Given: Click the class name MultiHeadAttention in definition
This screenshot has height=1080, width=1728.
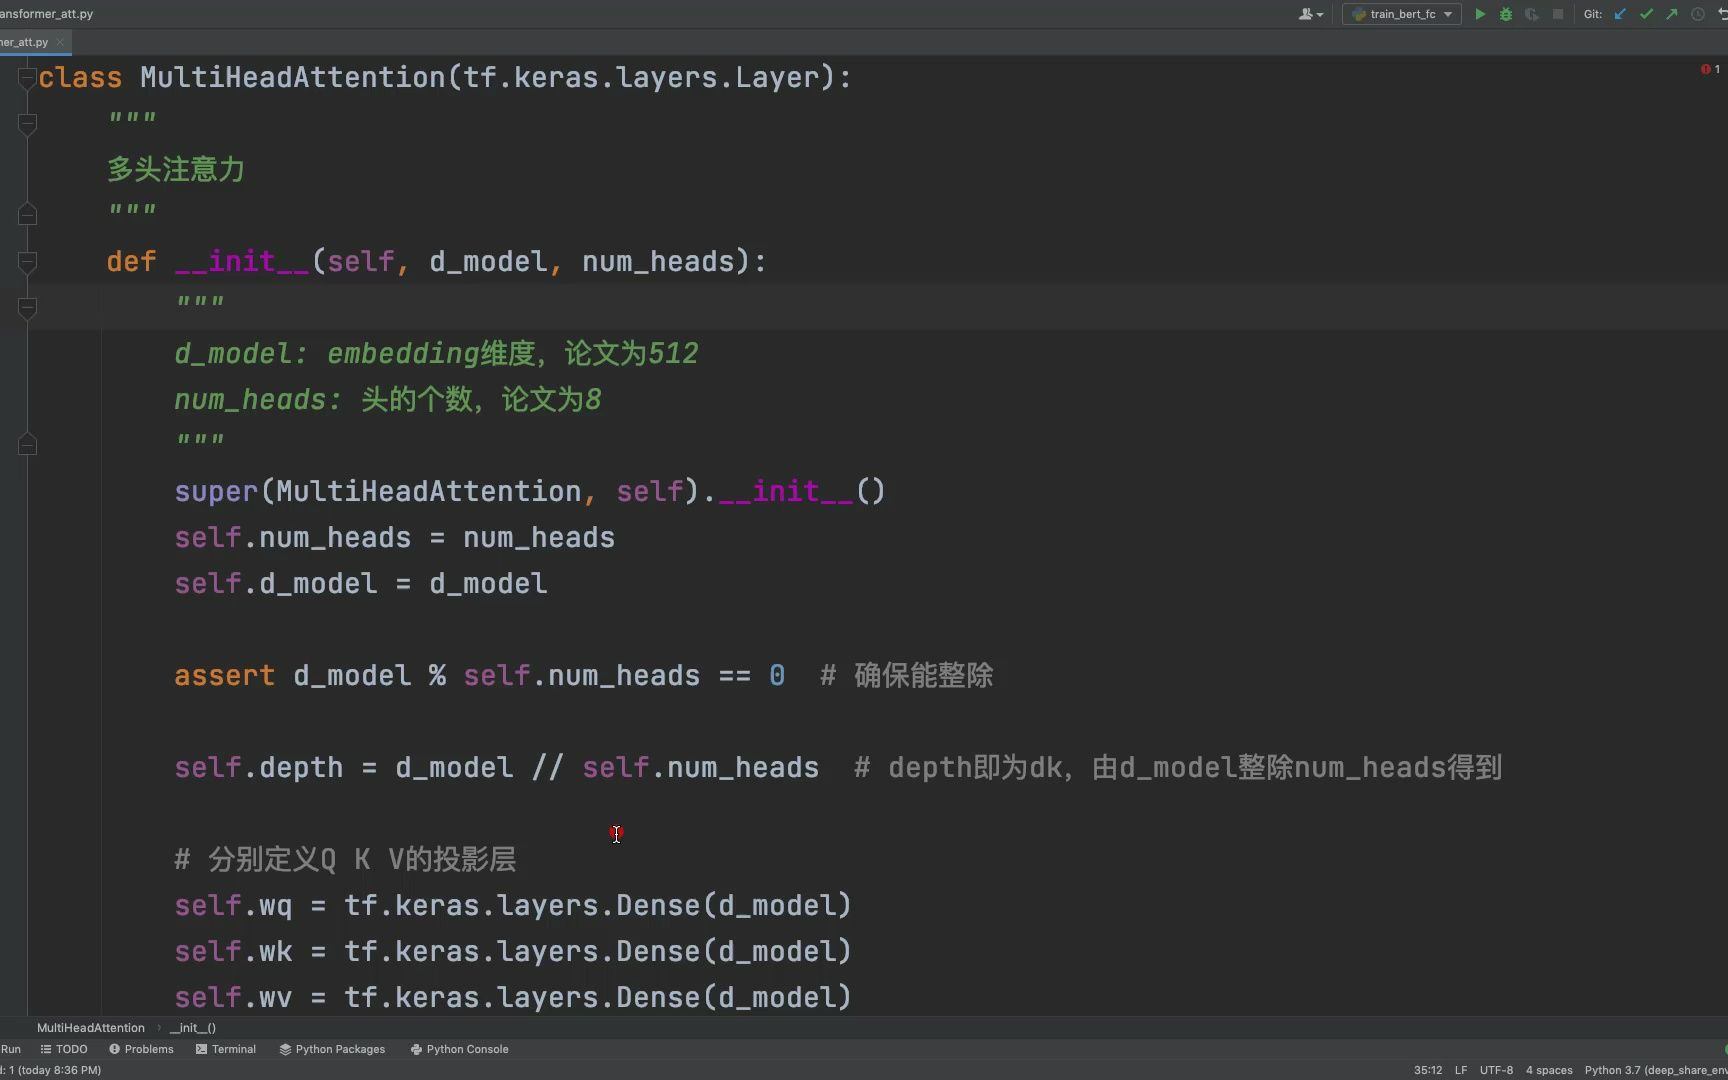Looking at the screenshot, I should [x=293, y=77].
